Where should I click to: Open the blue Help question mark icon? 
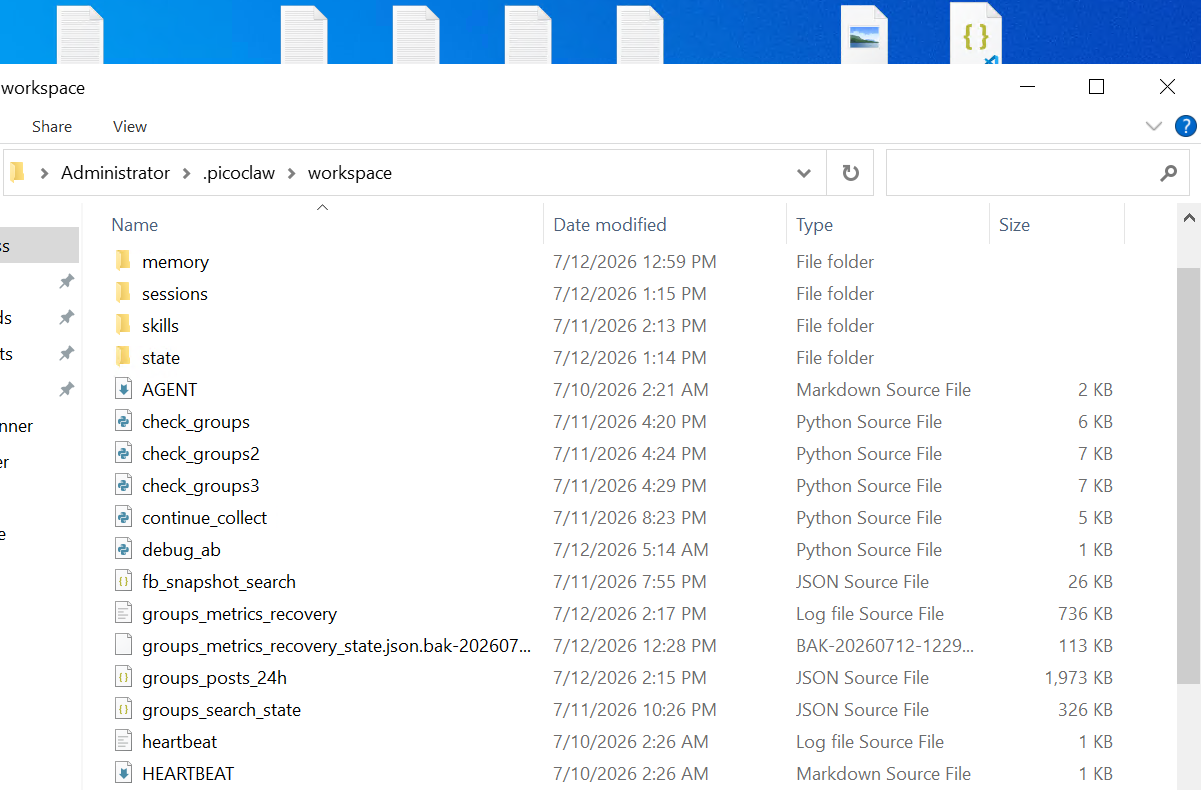pyautogui.click(x=1185, y=126)
